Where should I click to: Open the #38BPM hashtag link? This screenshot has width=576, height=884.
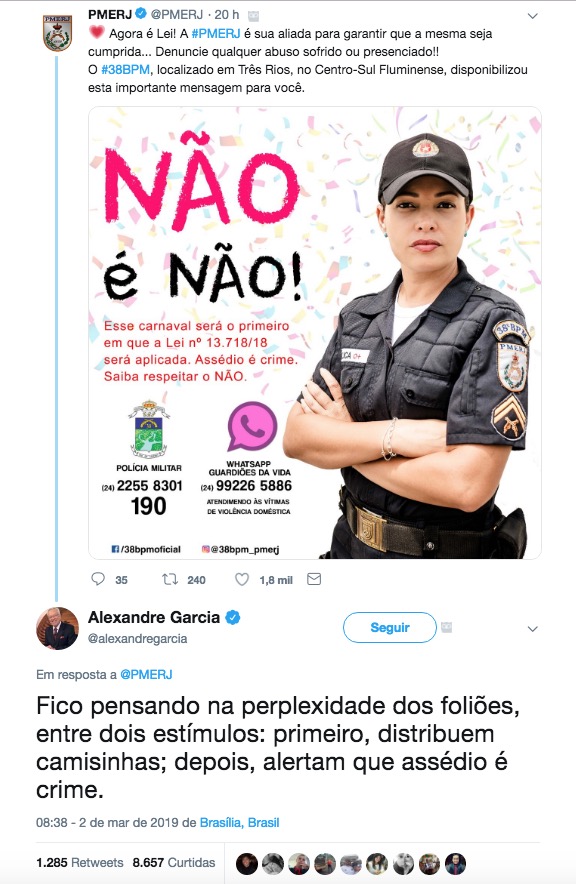tap(125, 70)
